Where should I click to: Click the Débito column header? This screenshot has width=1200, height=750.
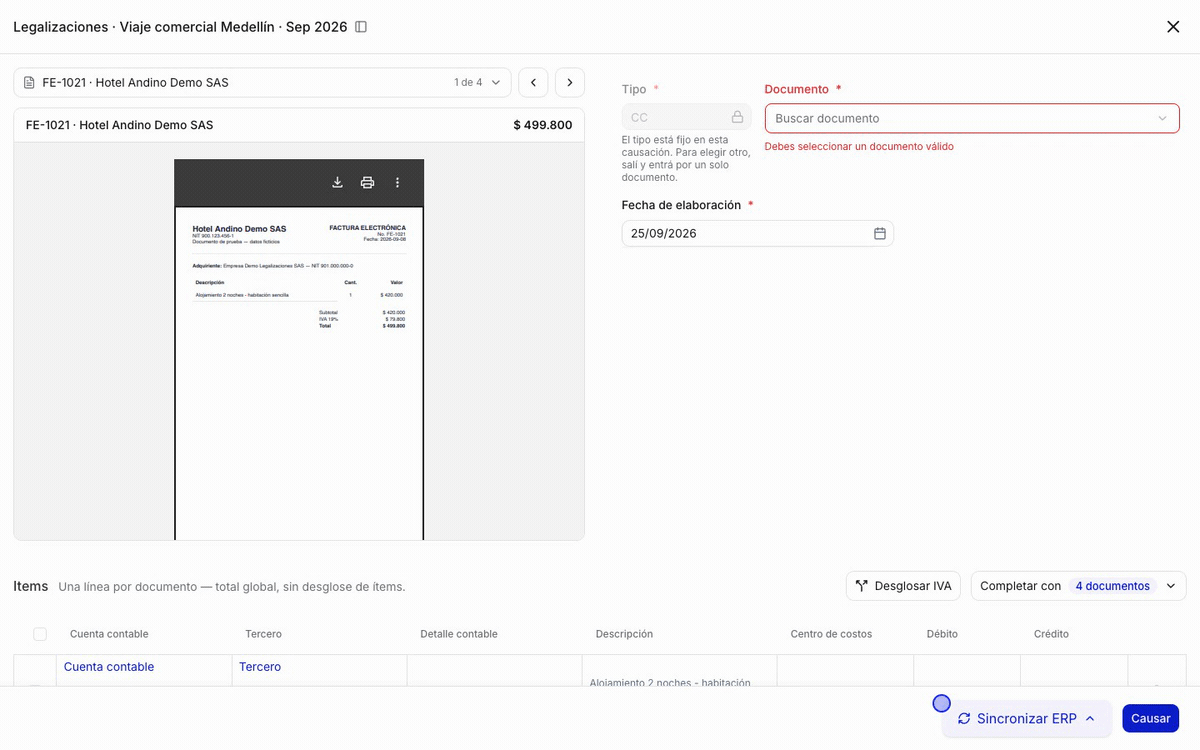tap(944, 634)
